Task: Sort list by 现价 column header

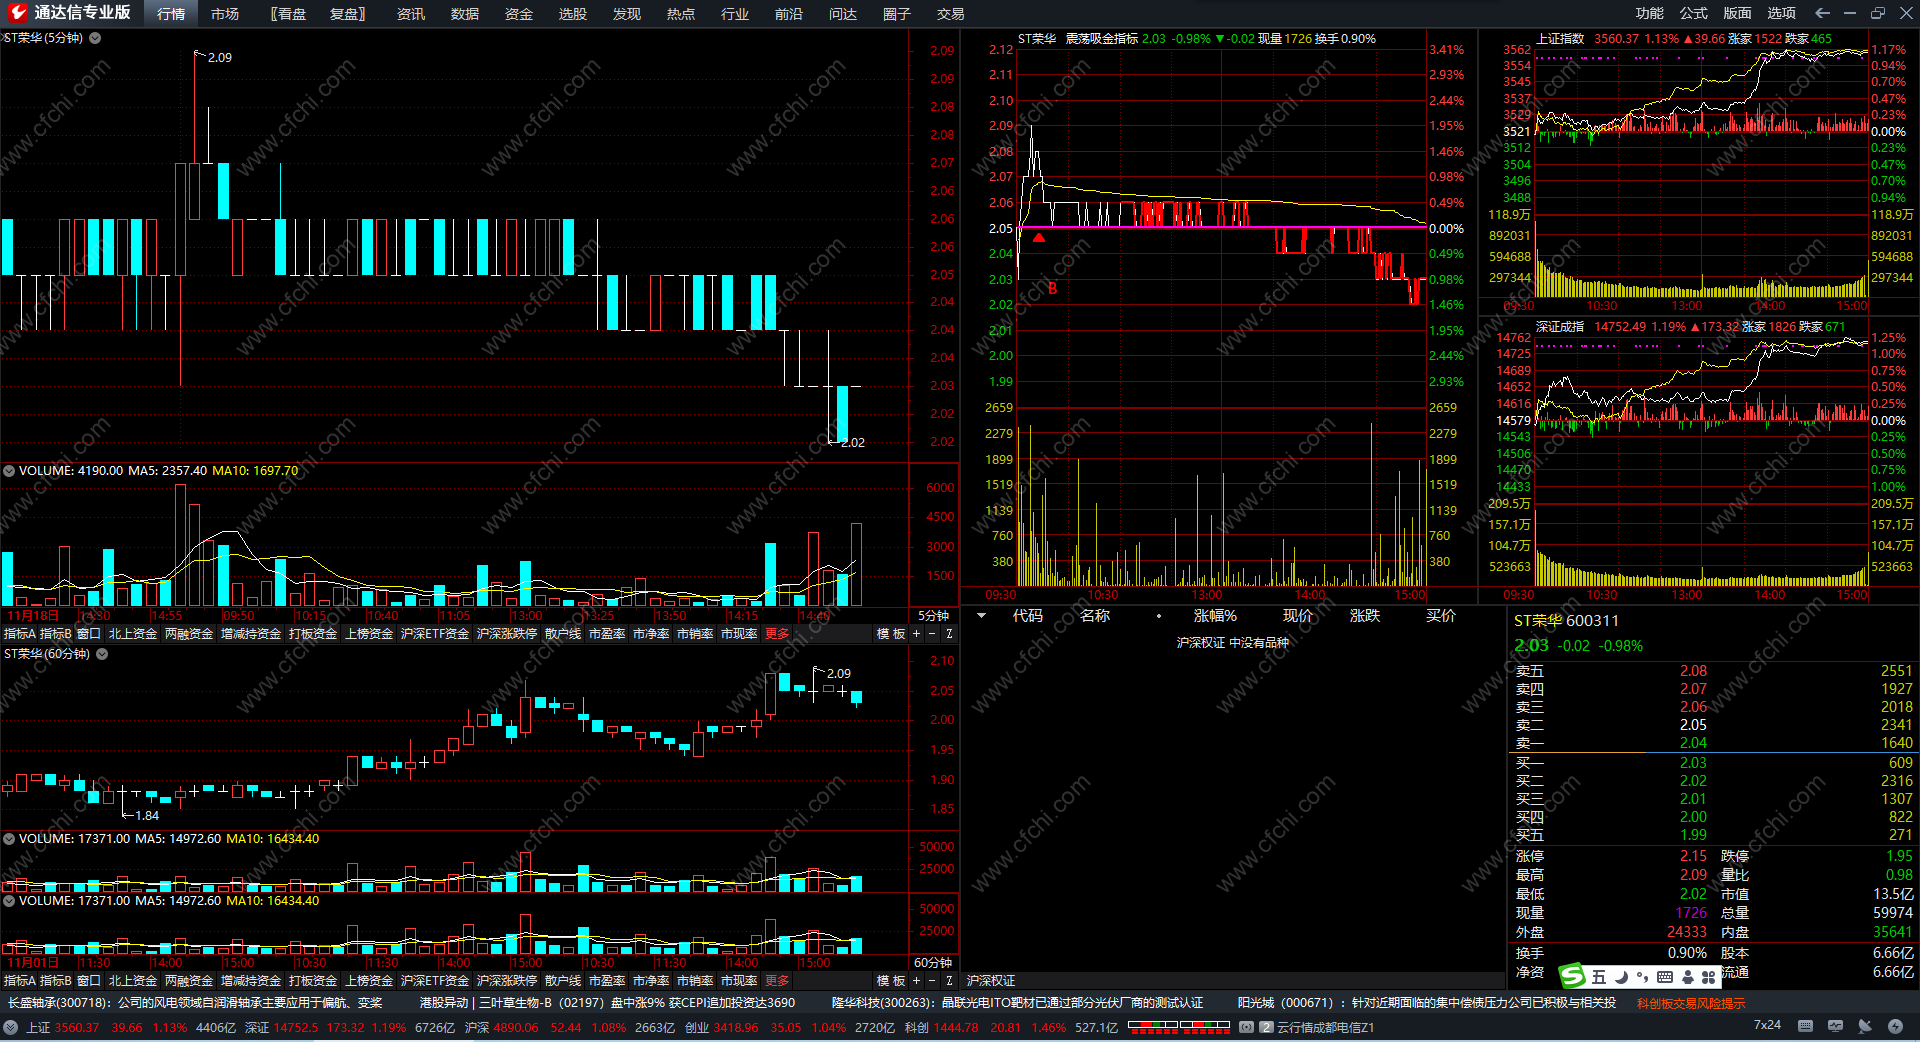Action: tap(1298, 616)
